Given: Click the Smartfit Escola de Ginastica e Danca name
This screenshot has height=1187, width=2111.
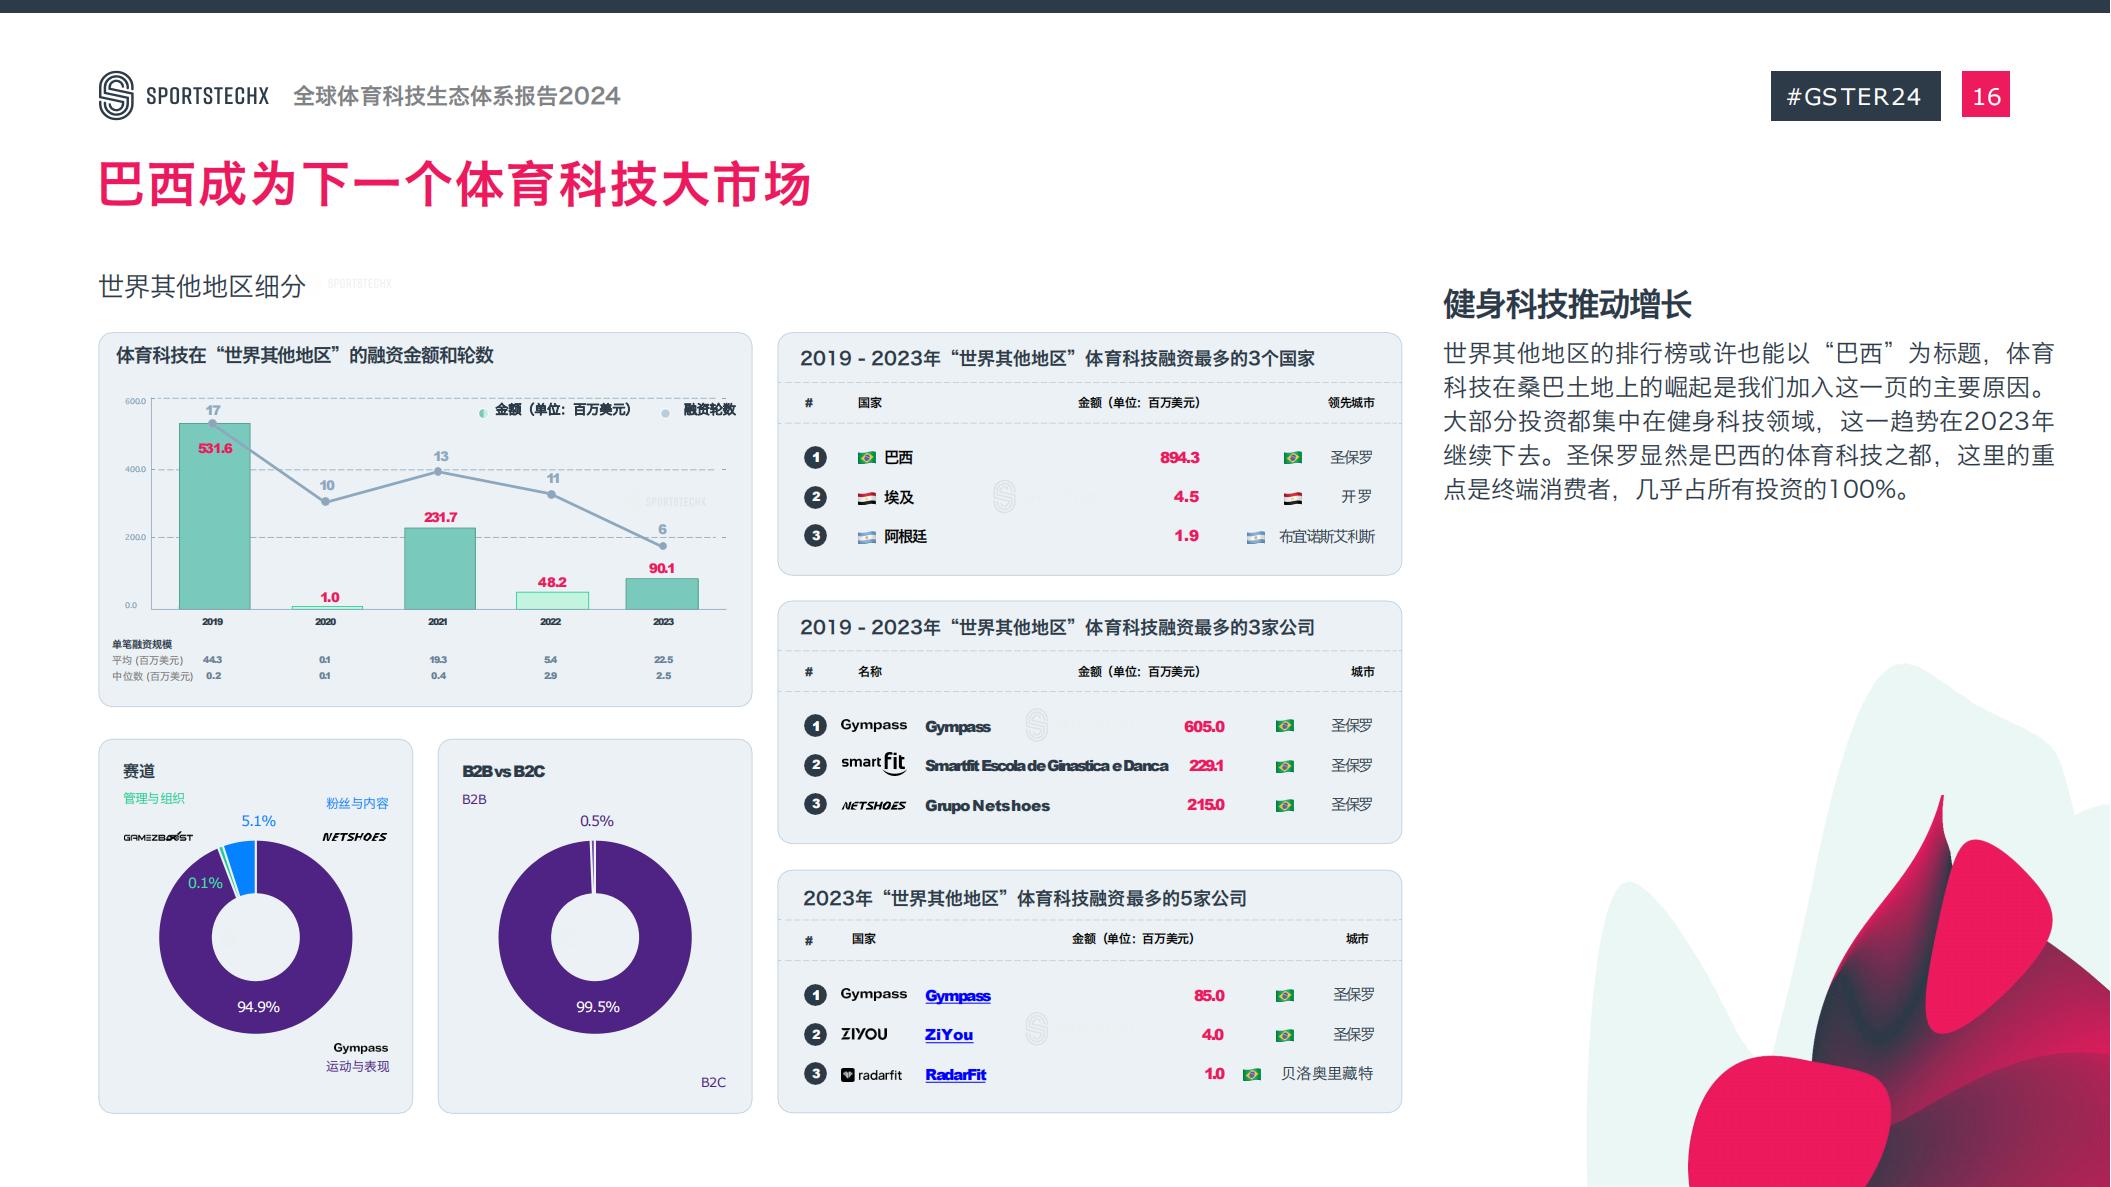Looking at the screenshot, I should [1046, 766].
